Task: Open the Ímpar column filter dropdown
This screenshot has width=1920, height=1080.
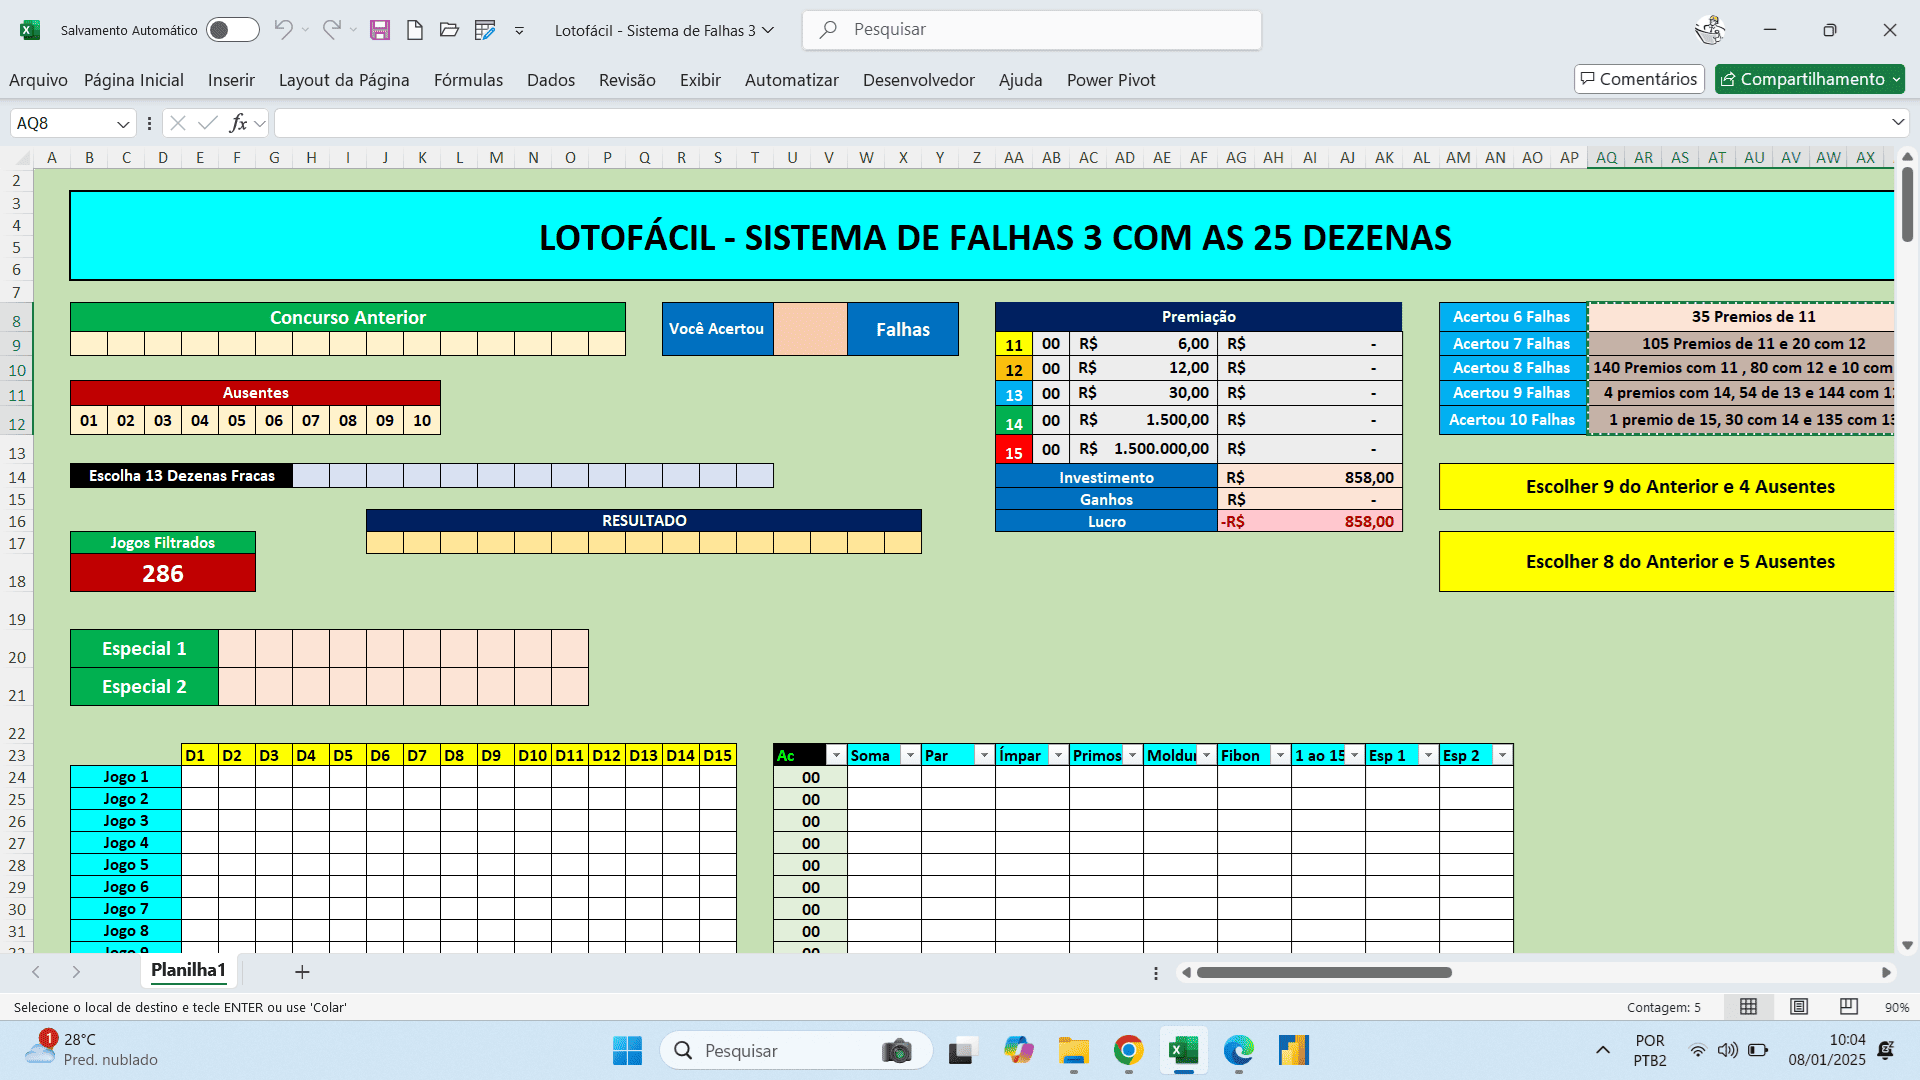Action: [x=1058, y=756]
